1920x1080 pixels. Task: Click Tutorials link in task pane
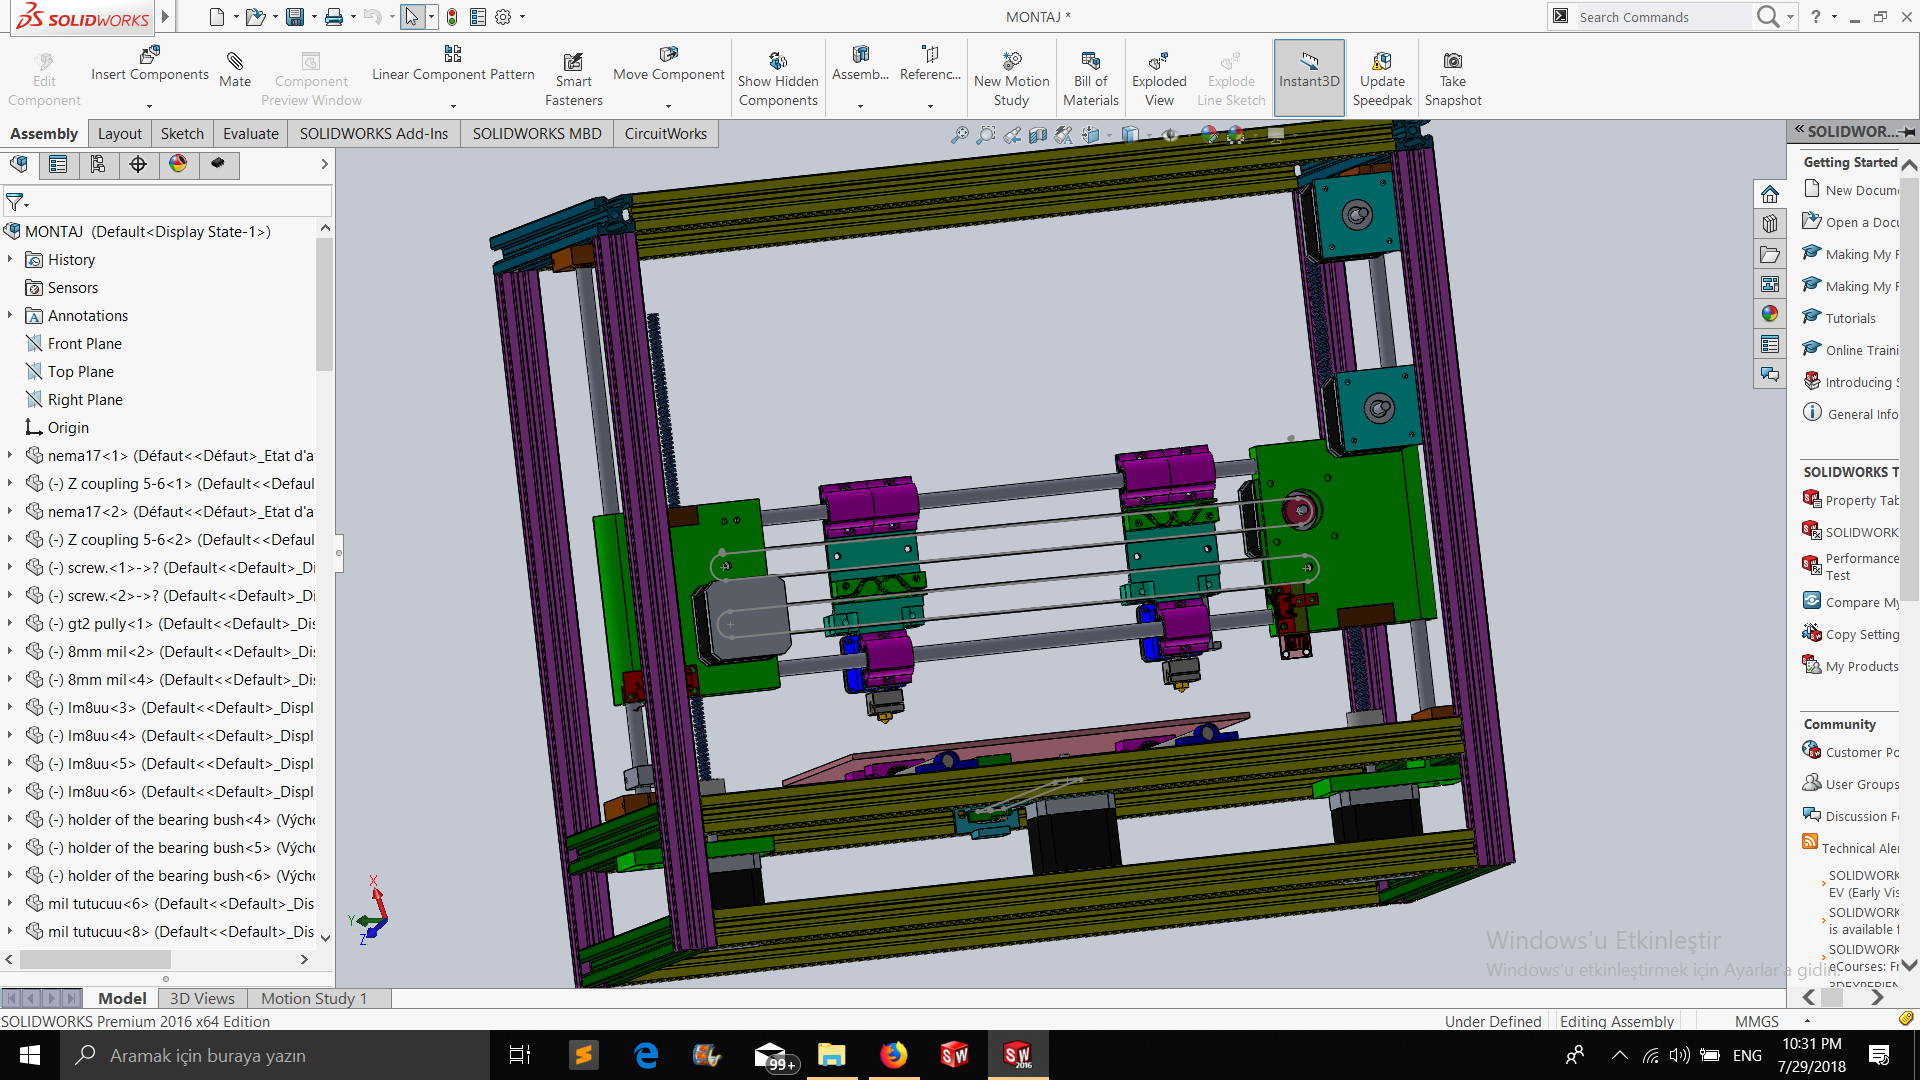[1850, 318]
